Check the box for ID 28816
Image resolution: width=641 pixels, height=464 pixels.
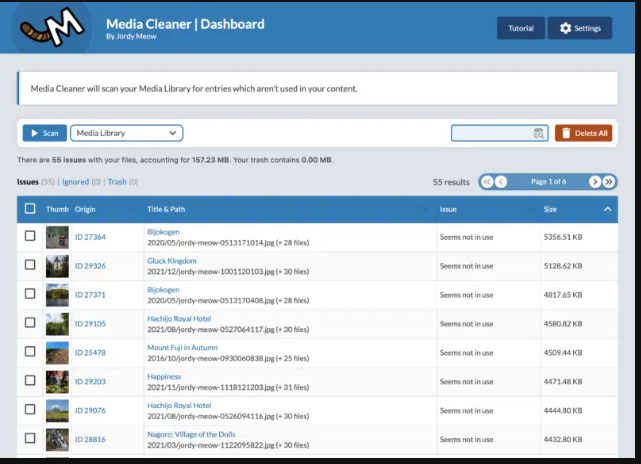click(x=30, y=438)
